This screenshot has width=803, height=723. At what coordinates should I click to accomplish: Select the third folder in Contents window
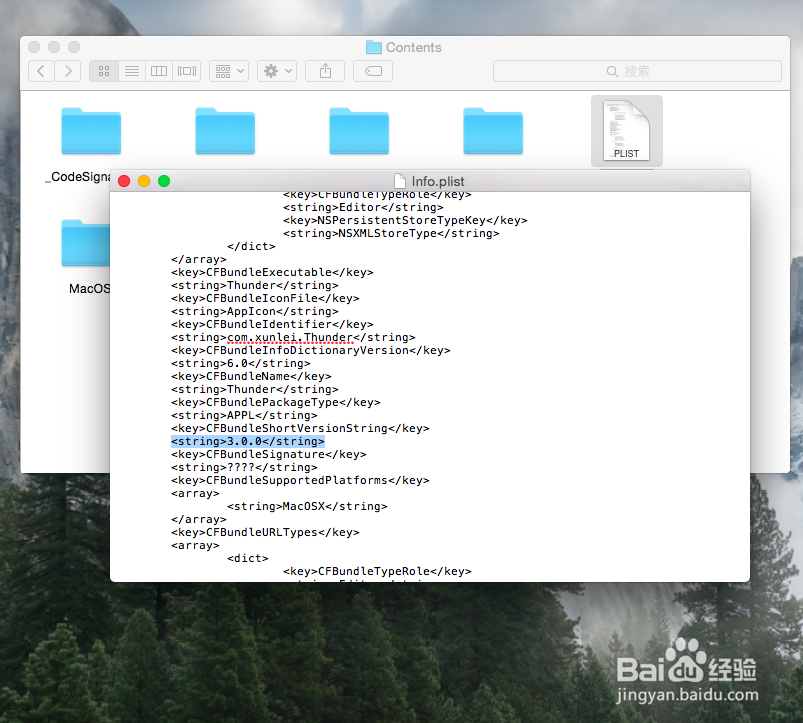click(x=359, y=131)
